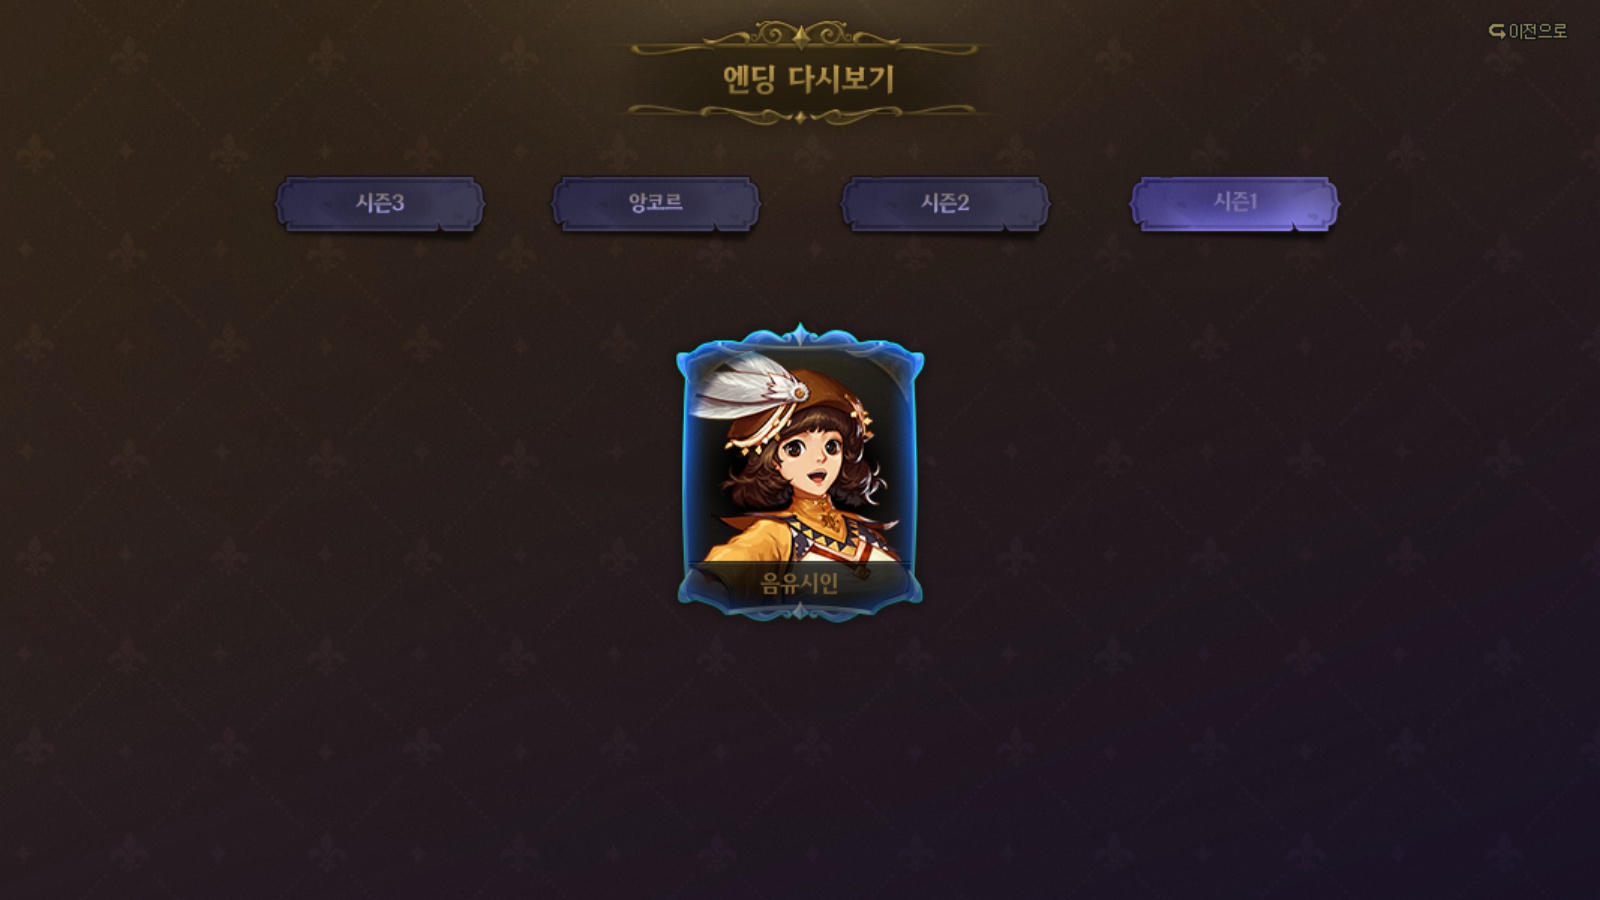Switch to the 시즌3 tab
Screen dimensions: 1600x900
[380, 204]
